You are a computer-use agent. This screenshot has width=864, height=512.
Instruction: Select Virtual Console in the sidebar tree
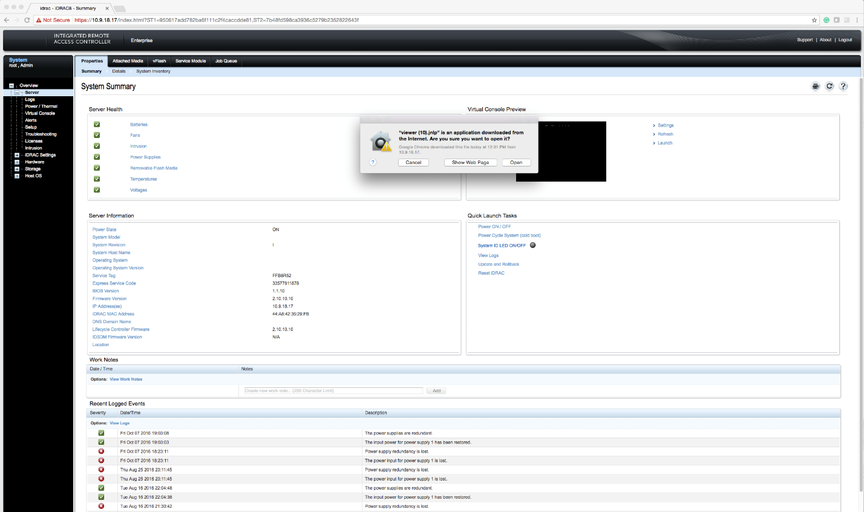(x=40, y=113)
